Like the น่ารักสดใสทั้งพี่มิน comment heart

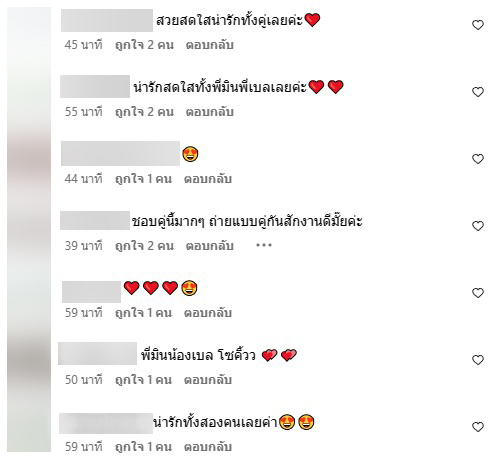click(478, 92)
